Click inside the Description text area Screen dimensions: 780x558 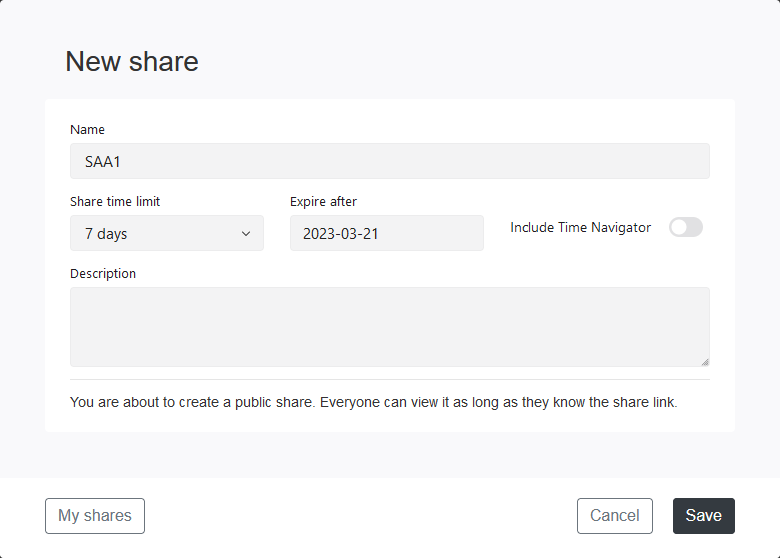390,327
